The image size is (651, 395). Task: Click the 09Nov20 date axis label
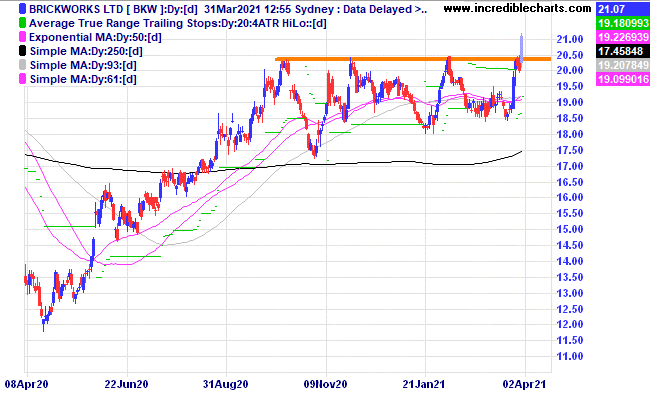click(326, 384)
